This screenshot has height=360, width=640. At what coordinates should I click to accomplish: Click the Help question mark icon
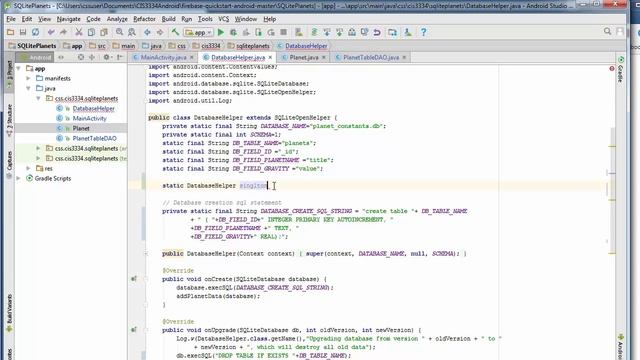[x=423, y=32]
